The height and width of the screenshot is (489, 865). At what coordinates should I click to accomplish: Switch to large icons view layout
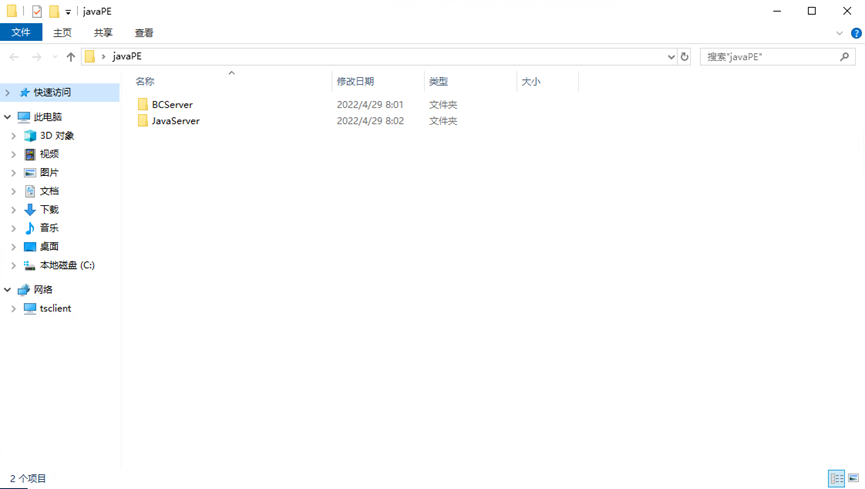coord(853,479)
